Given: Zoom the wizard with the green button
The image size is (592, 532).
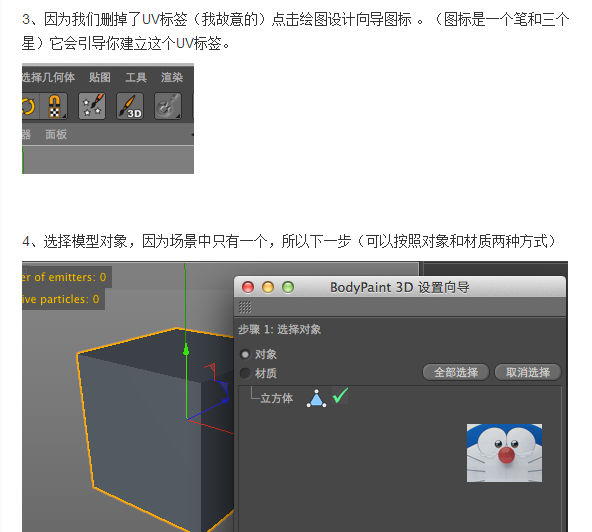Looking at the screenshot, I should tap(288, 287).
